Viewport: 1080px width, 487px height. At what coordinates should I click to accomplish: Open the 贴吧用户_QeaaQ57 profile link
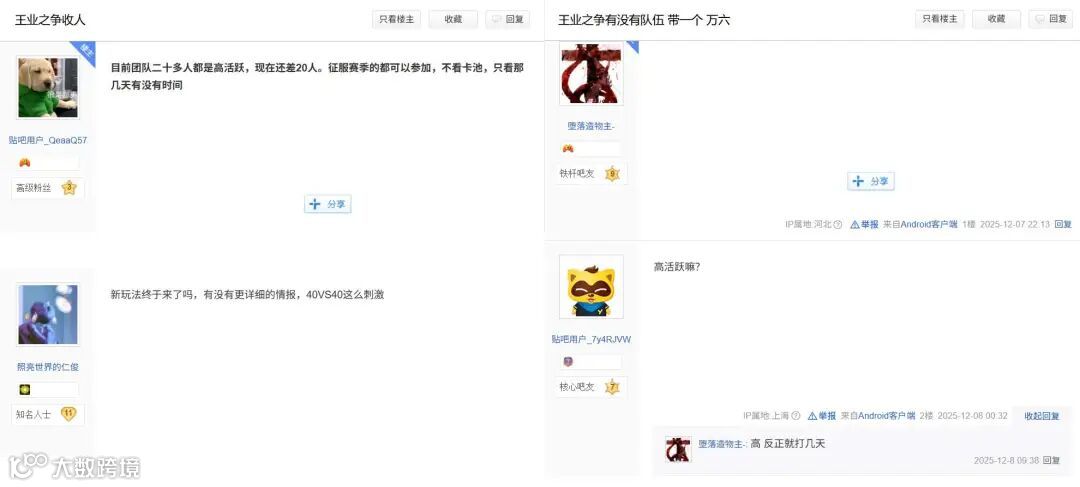[48, 141]
